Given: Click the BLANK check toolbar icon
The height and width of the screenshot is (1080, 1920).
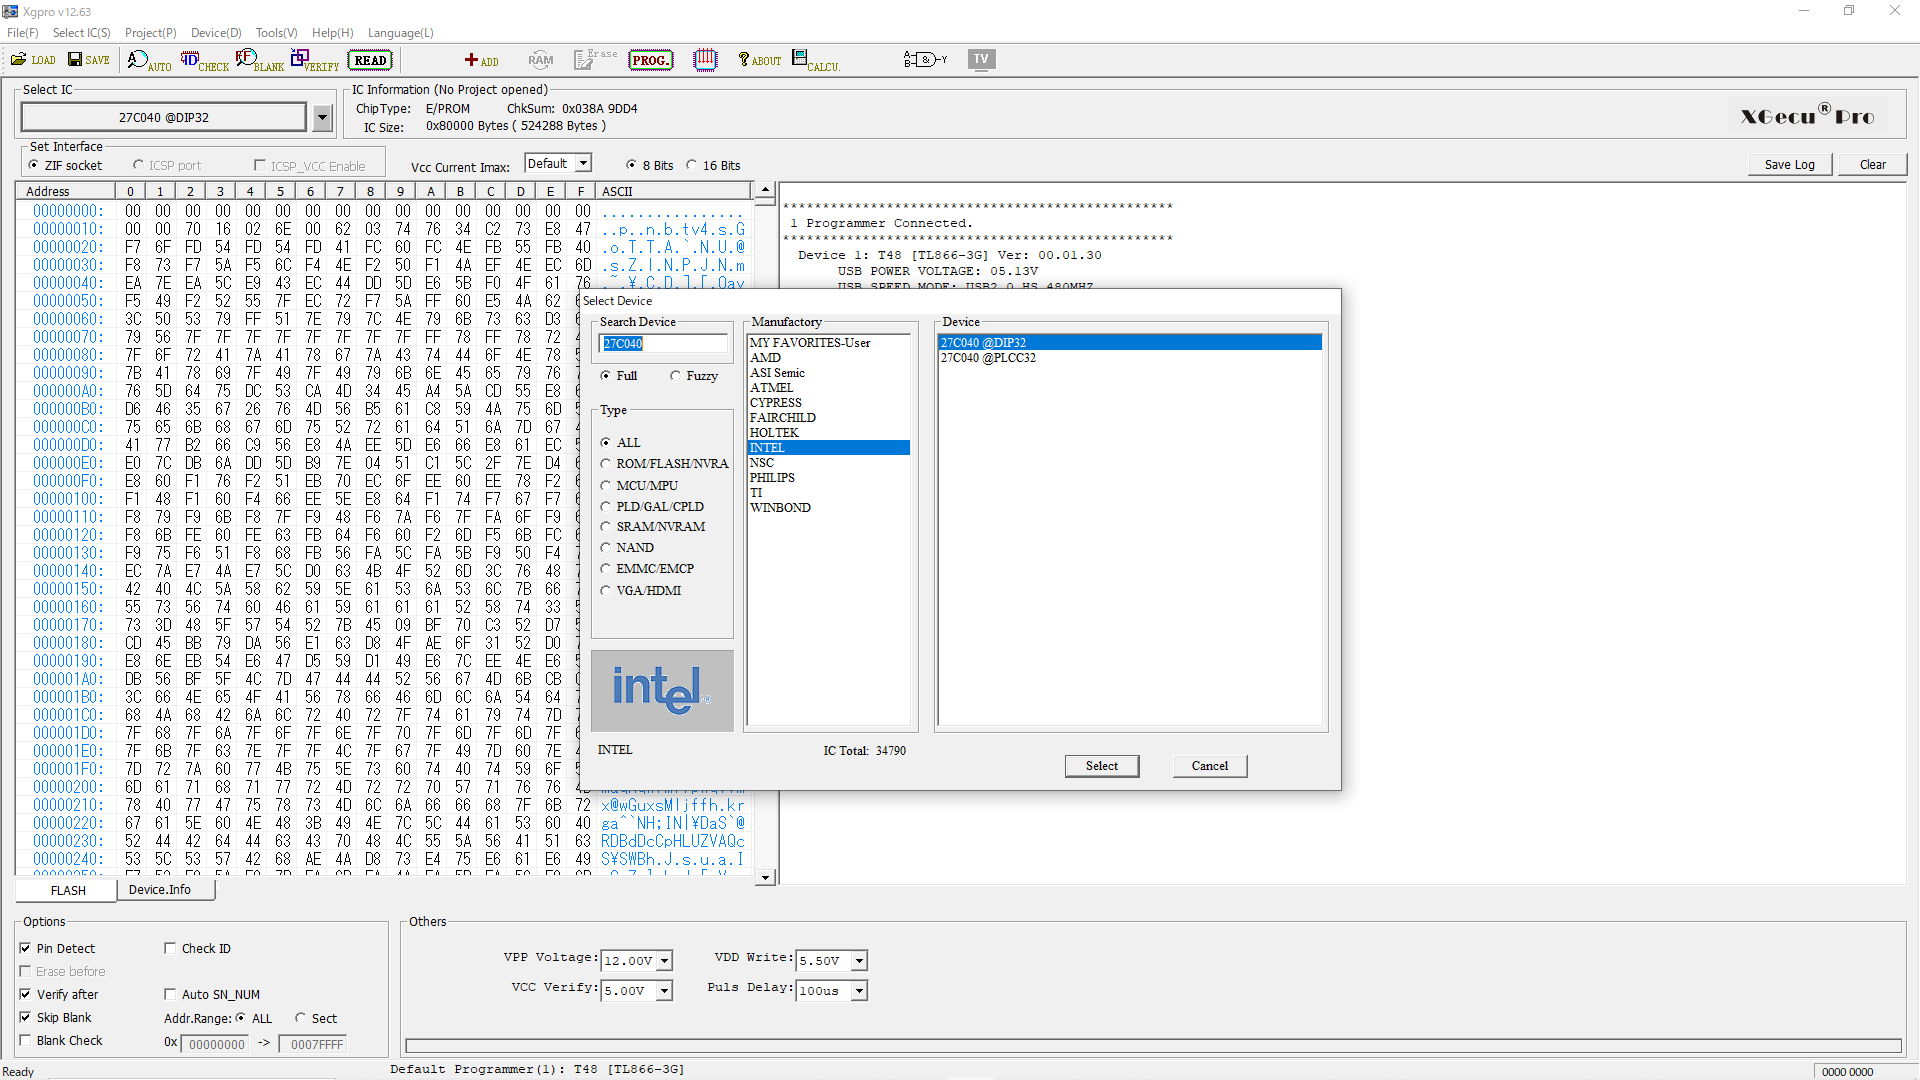Looking at the screenshot, I should [x=259, y=61].
